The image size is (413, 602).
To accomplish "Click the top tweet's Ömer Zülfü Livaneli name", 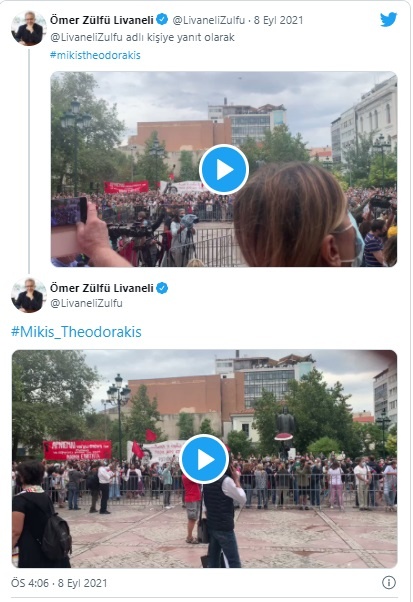I will (102, 20).
